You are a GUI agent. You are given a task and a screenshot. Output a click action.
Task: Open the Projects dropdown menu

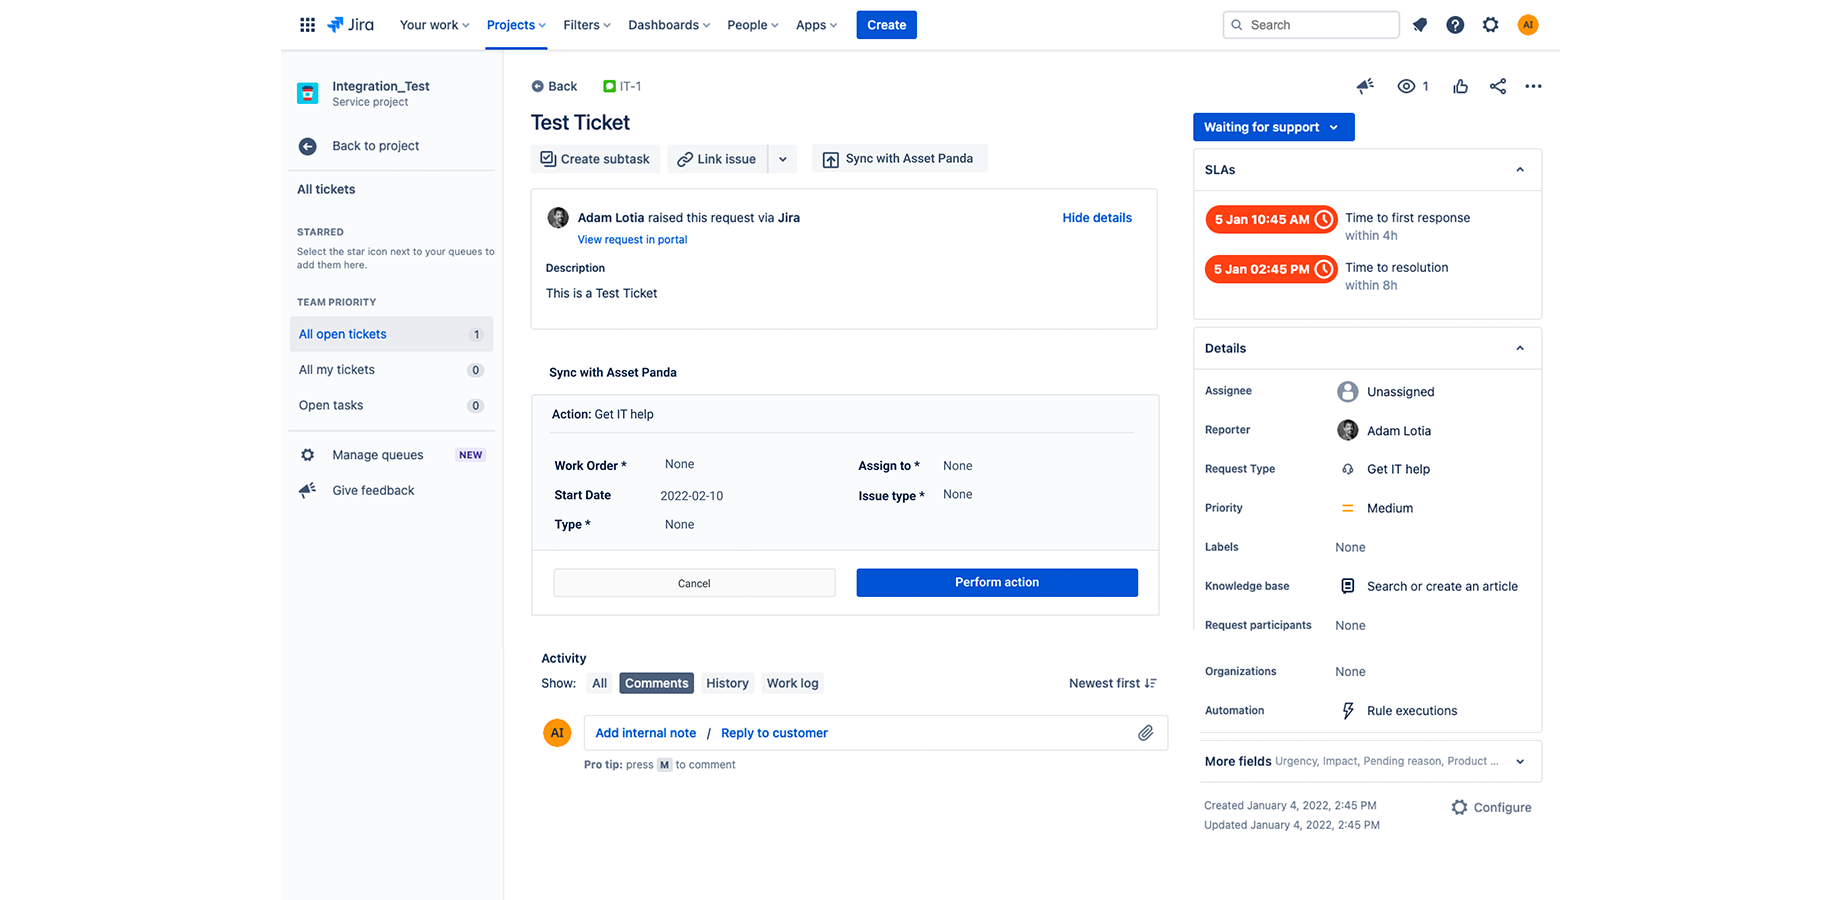point(516,25)
